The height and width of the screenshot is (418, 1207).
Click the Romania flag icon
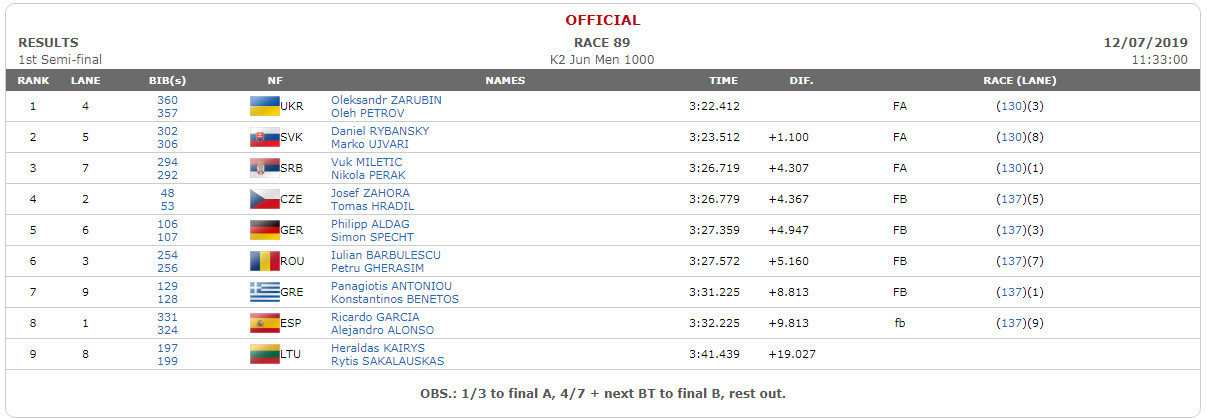coord(264,262)
